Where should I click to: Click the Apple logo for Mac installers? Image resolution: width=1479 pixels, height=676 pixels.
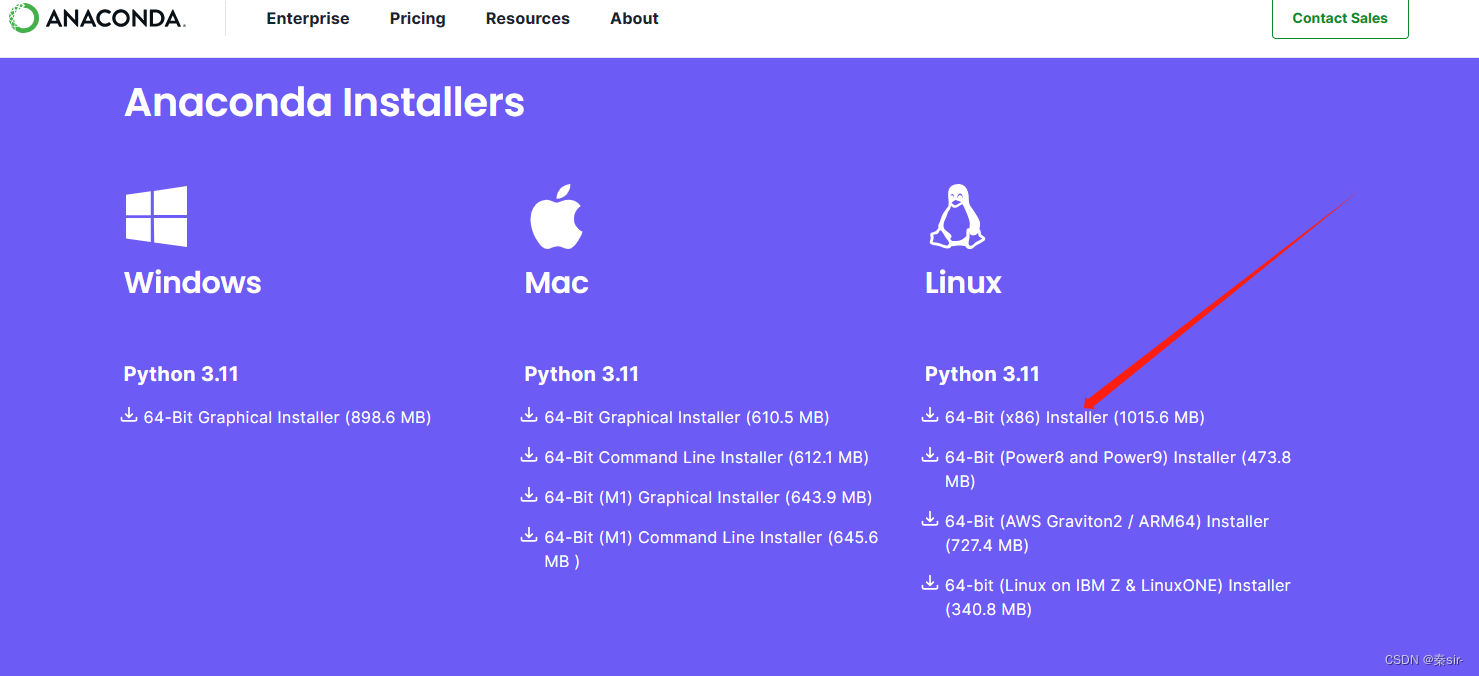point(556,216)
